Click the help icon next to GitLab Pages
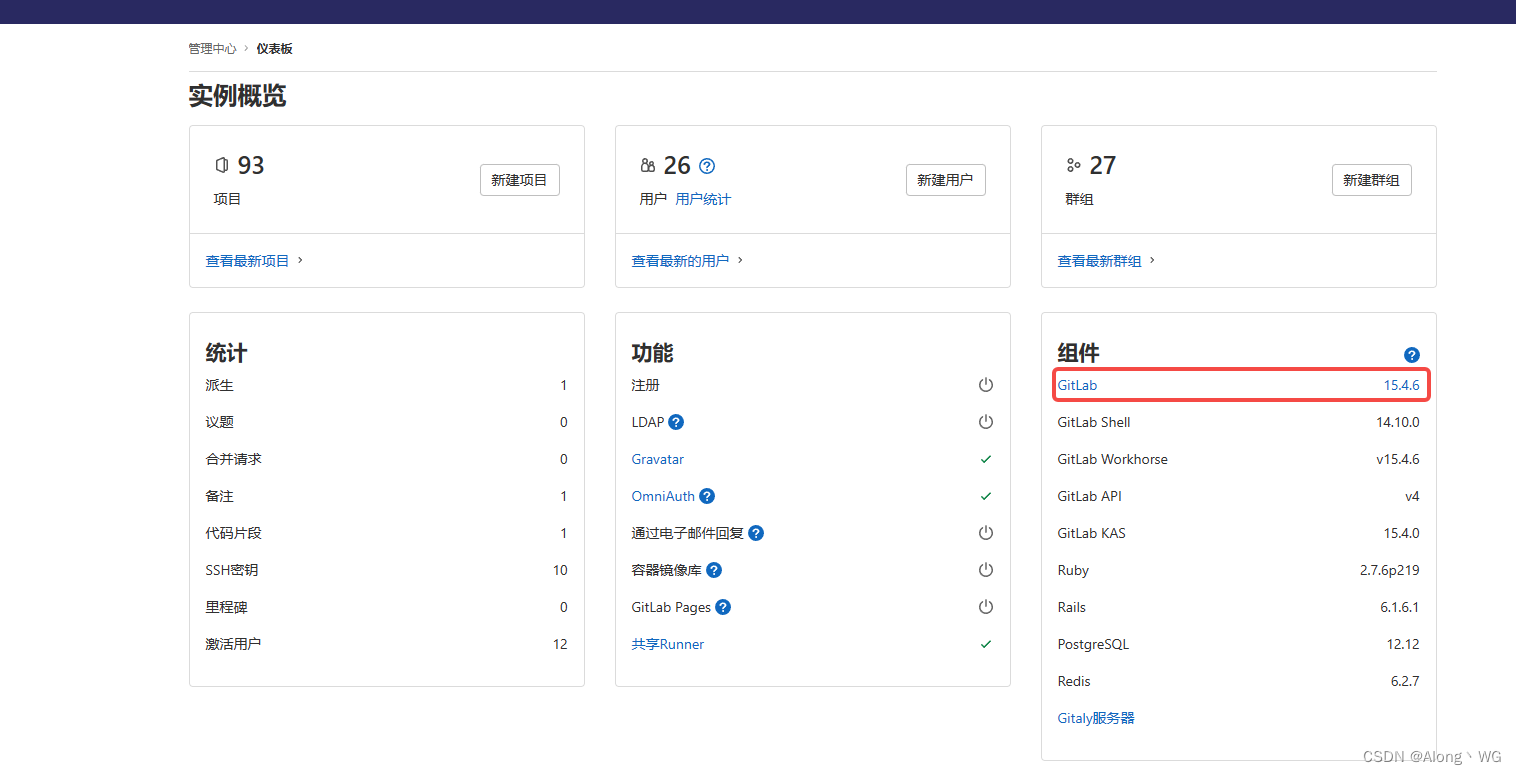The image size is (1516, 775). (x=723, y=607)
